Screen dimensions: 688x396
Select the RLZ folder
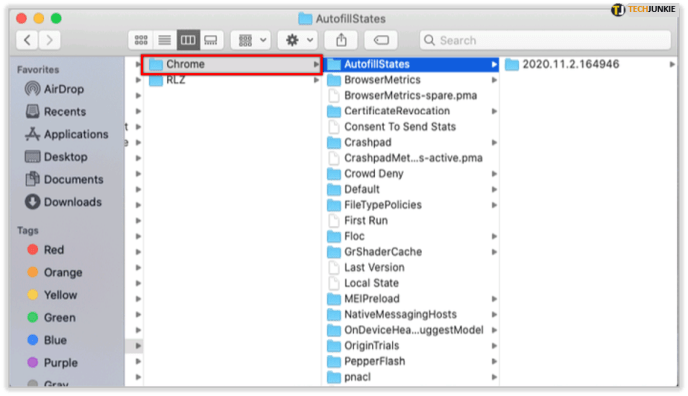(x=233, y=80)
